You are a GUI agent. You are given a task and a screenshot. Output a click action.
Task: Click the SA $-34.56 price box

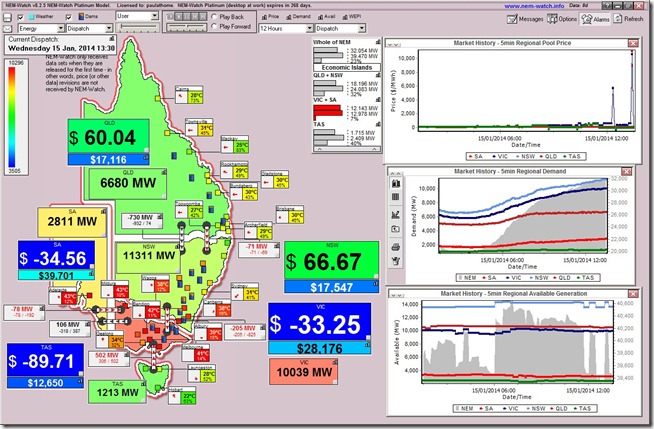pos(56,255)
